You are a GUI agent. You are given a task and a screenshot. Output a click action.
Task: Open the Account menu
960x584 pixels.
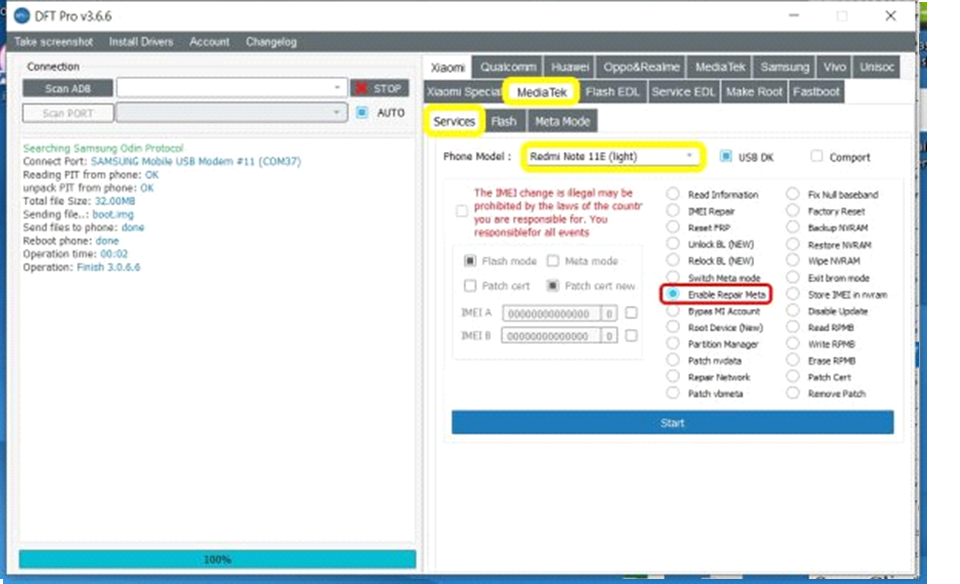coord(209,42)
